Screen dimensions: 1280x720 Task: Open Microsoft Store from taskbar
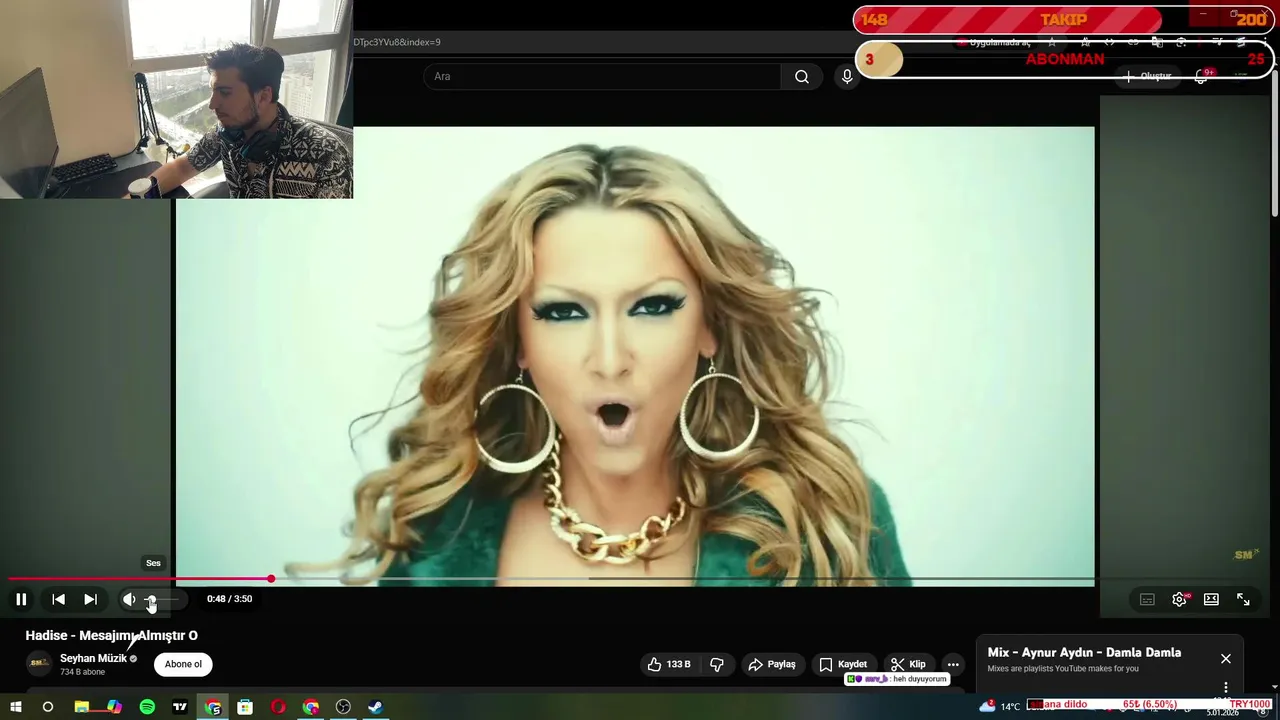point(245,707)
